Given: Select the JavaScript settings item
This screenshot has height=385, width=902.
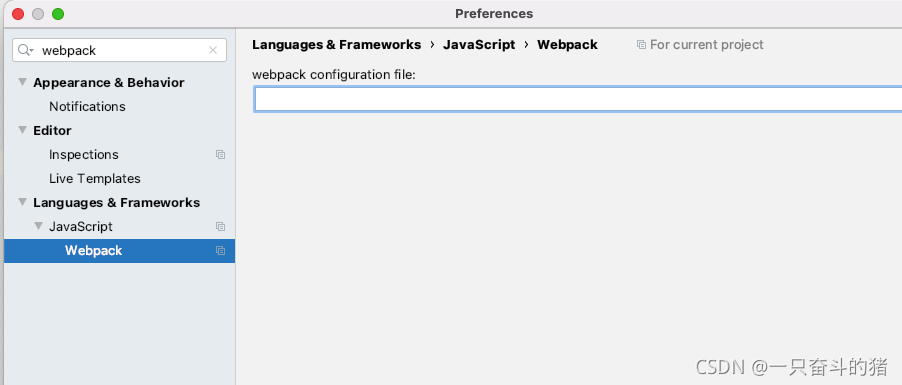Looking at the screenshot, I should click(81, 227).
